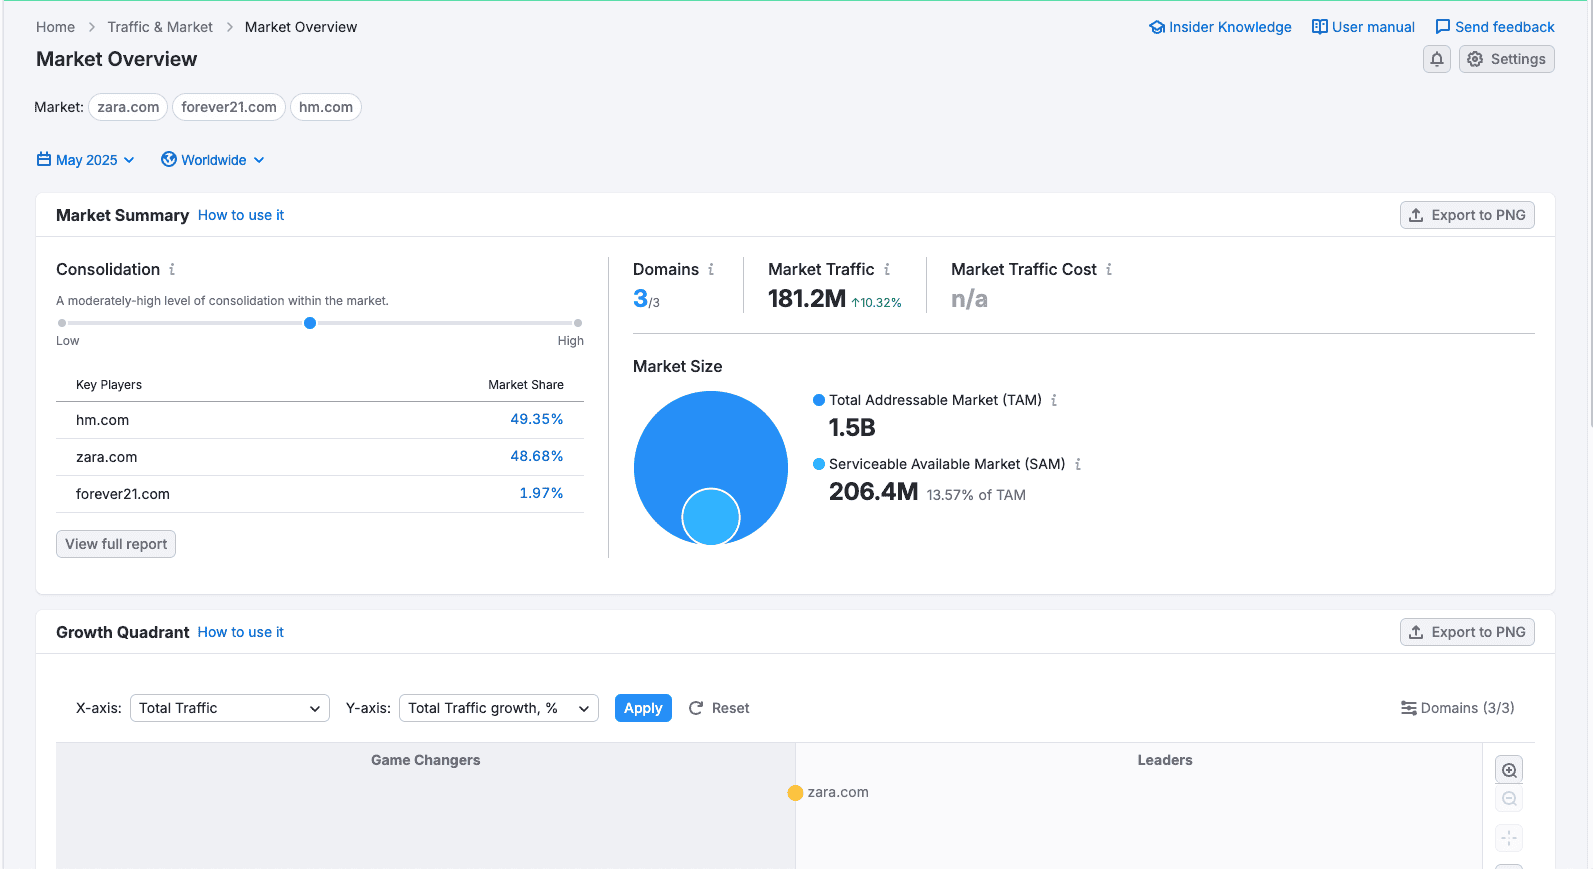
Task: Go to the Home breadcrumb
Action: pos(55,27)
